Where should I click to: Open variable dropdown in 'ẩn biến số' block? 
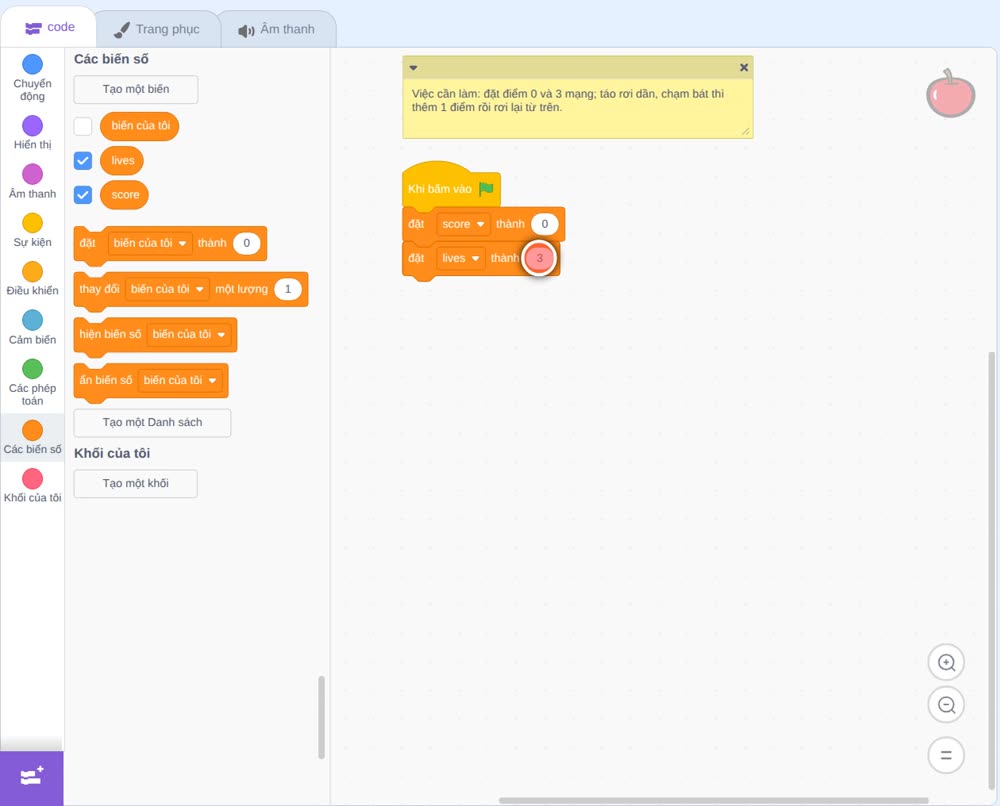(180, 380)
